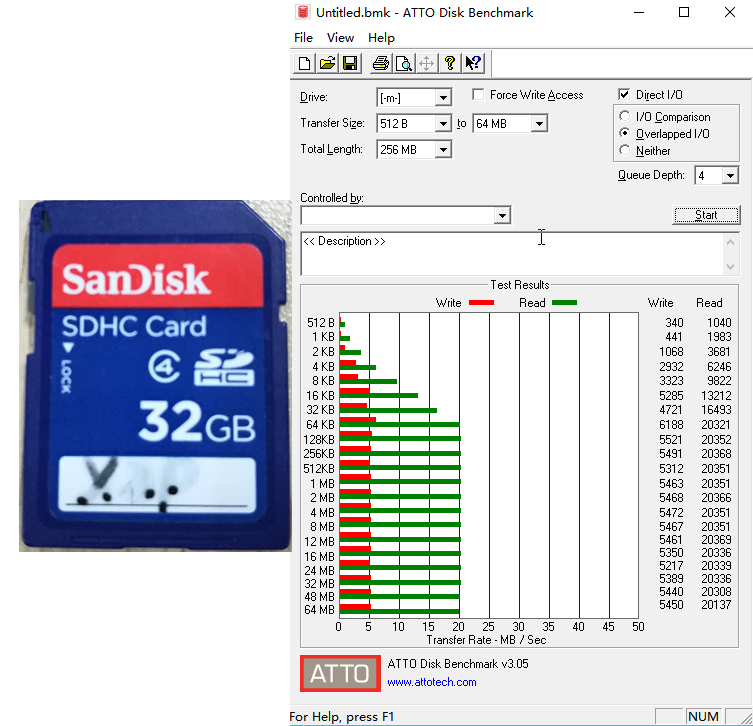
Task: Click the 12 MB row label in chart
Action: [x=319, y=542]
